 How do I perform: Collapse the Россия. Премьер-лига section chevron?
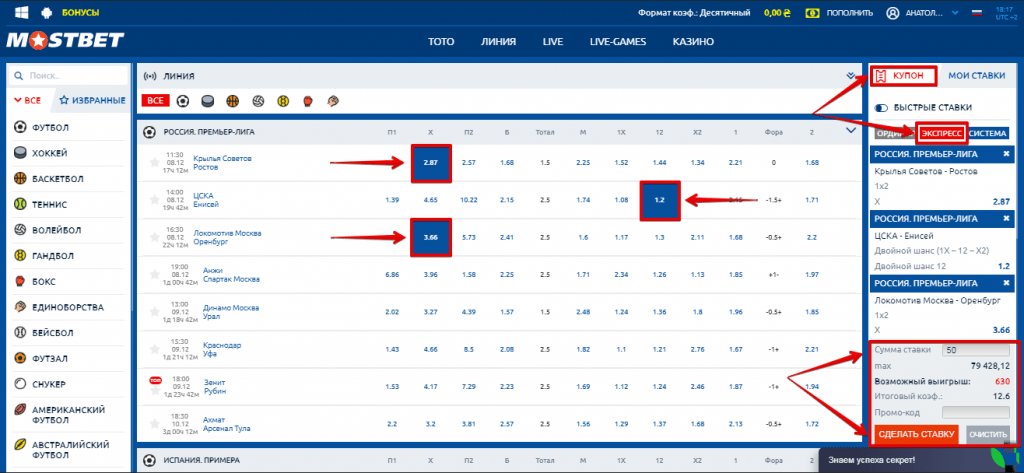pos(850,131)
